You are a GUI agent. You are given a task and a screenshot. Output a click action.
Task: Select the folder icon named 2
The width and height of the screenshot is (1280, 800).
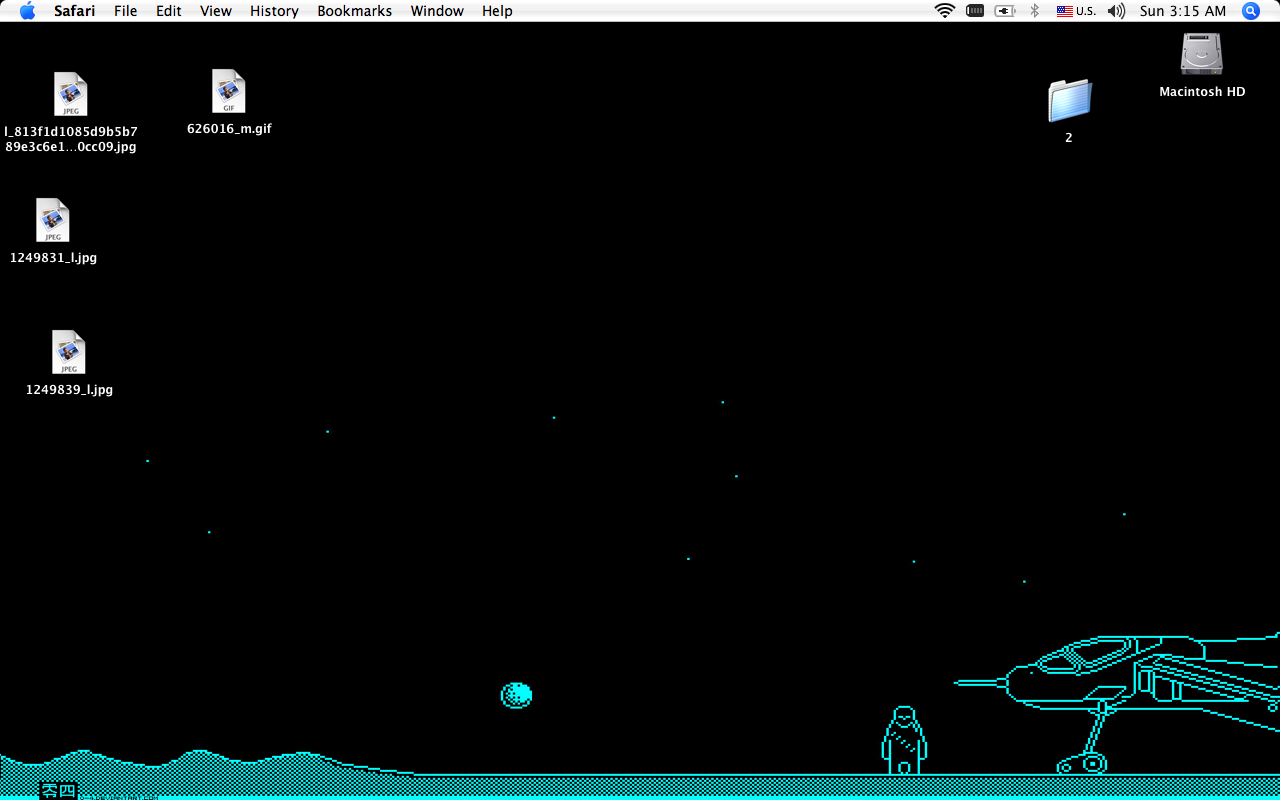point(1069,101)
